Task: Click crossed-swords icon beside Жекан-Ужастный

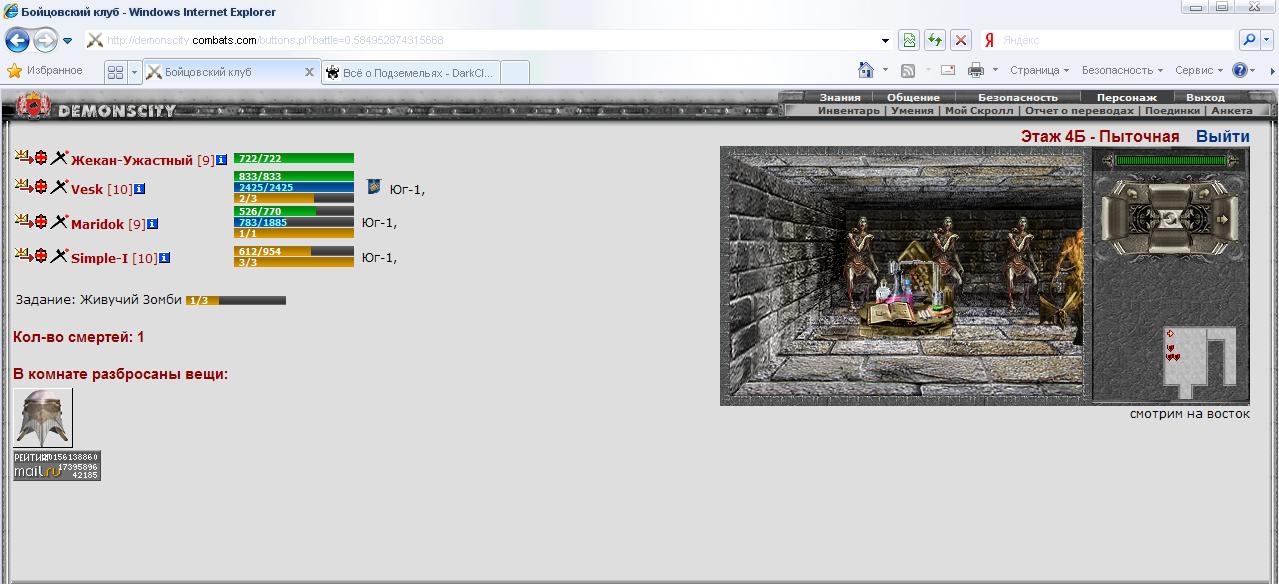Action: 59,157
